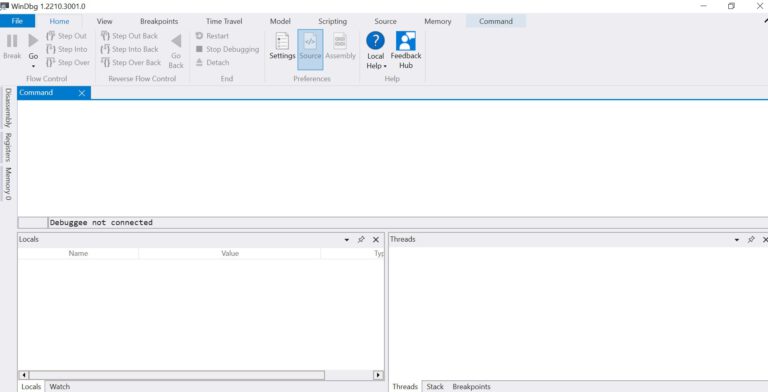Click Step Out Back
This screenshot has width=768, height=392.
pos(129,36)
